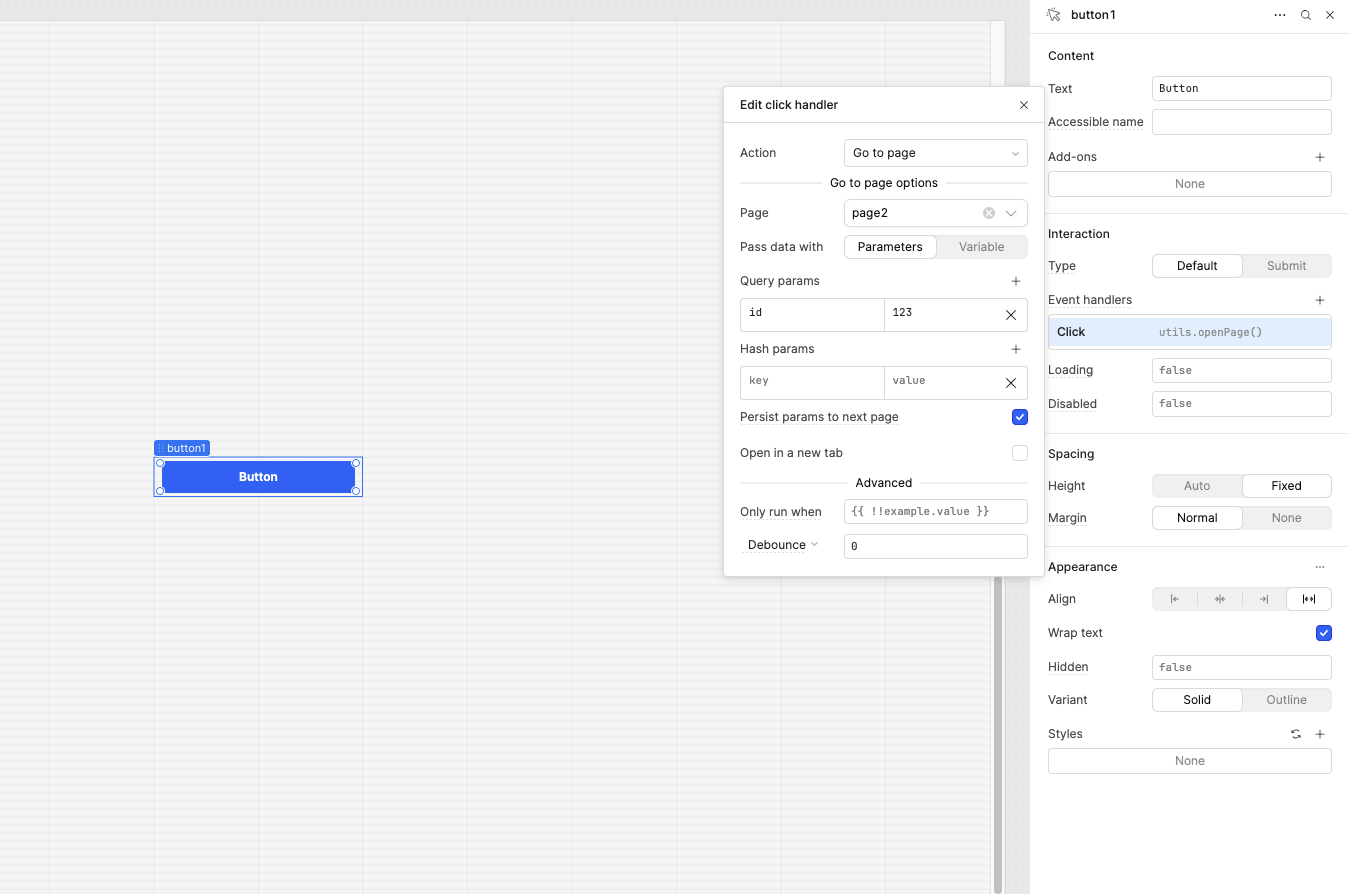Edit the Text field containing Button
This screenshot has height=894, width=1350.
(x=1242, y=89)
